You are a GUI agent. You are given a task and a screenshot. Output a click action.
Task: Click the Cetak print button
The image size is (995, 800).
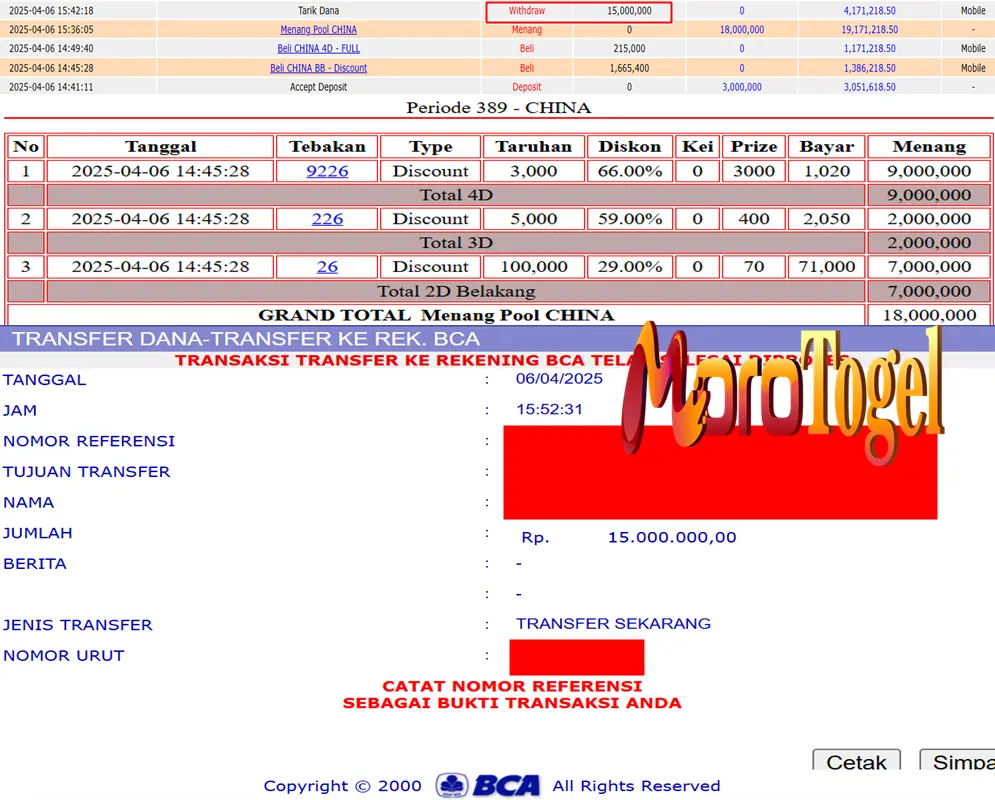856,762
